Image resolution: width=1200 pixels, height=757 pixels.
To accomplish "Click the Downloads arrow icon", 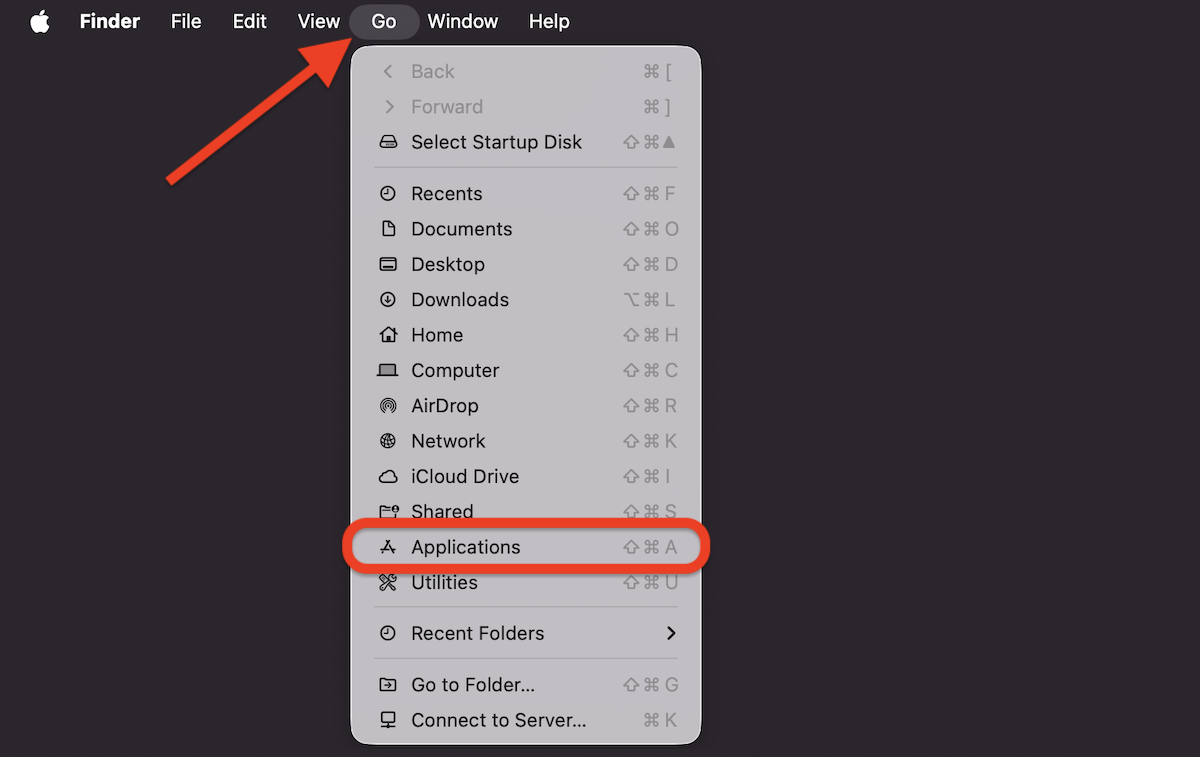I will point(388,300).
